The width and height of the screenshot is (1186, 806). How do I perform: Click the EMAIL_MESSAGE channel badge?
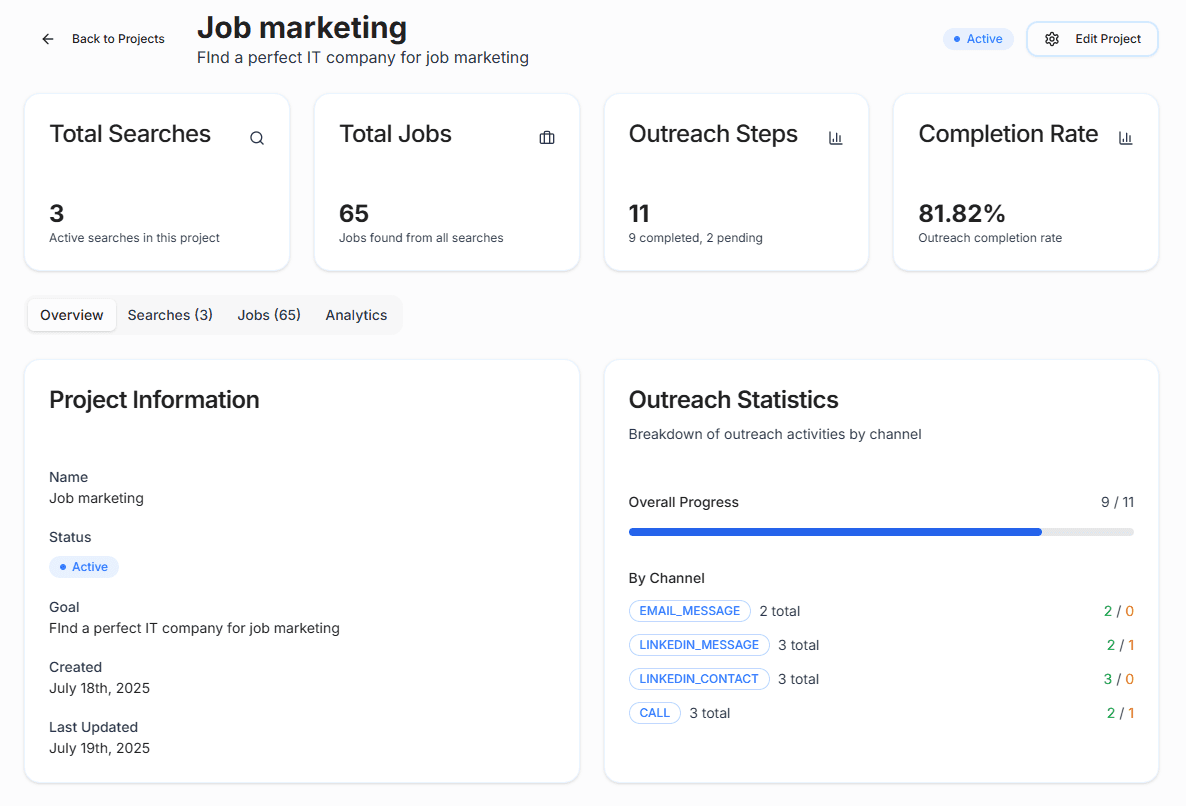(690, 611)
